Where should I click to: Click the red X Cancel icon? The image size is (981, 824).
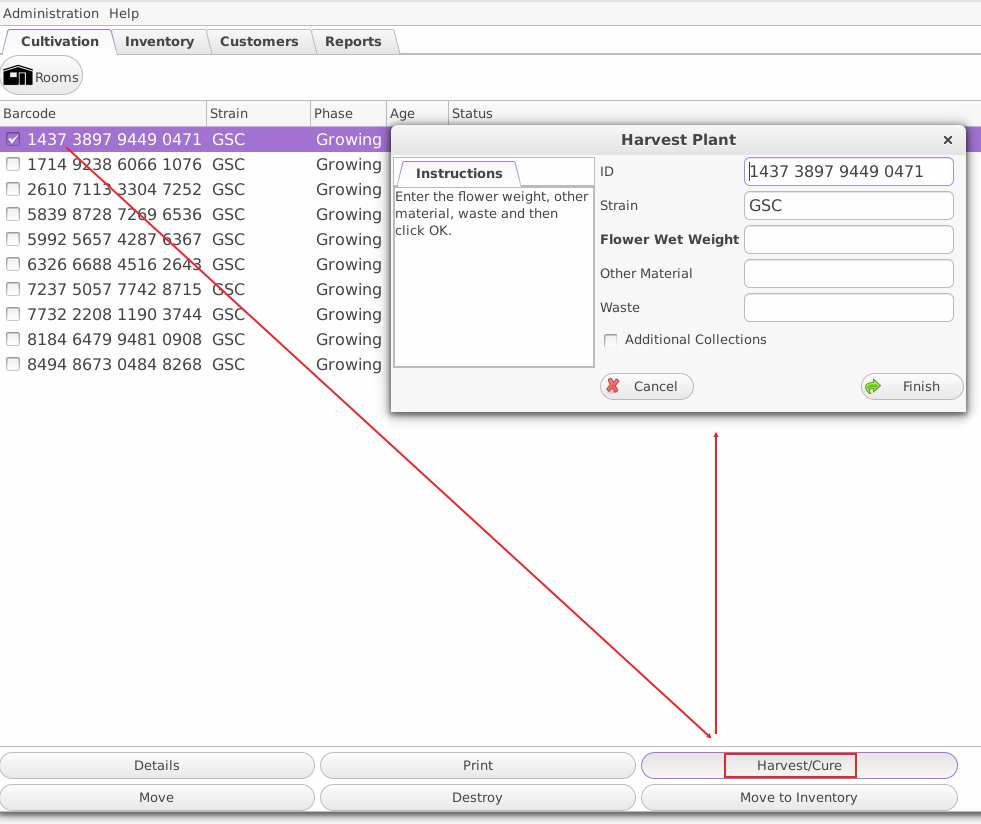click(x=614, y=386)
